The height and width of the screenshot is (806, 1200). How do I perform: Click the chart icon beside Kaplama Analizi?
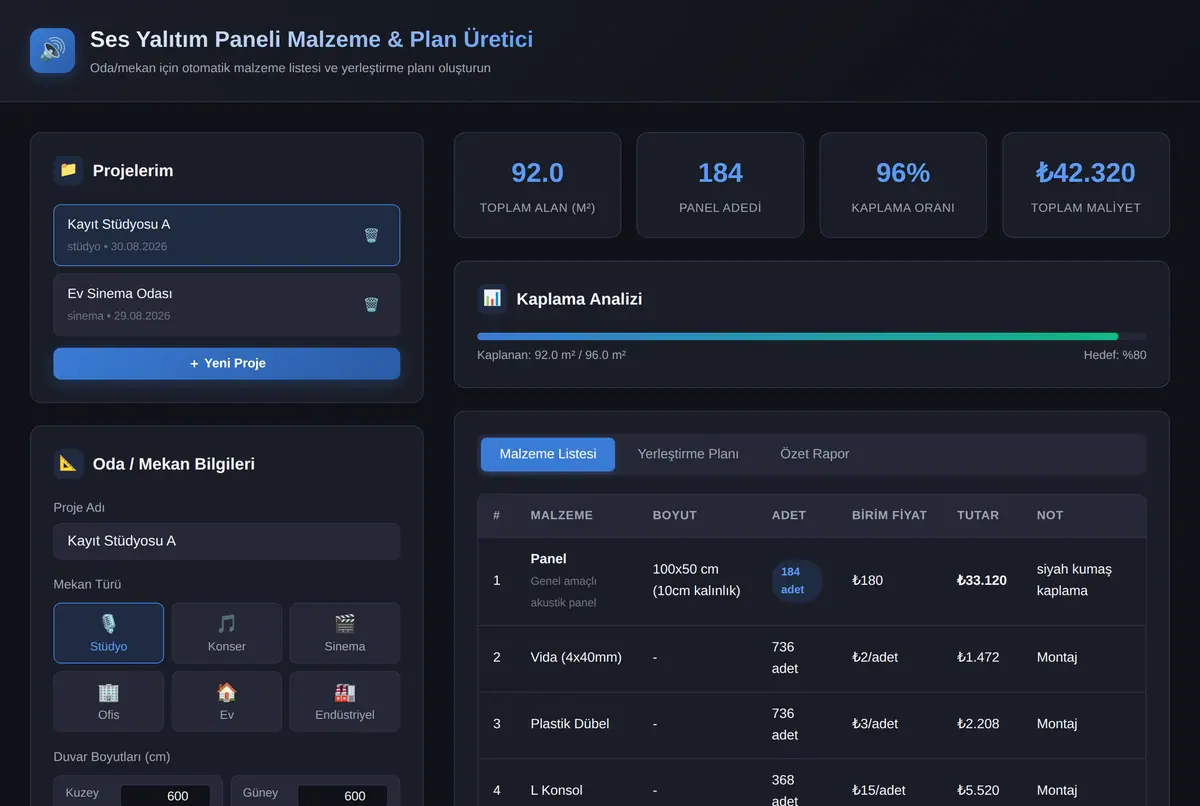(492, 298)
